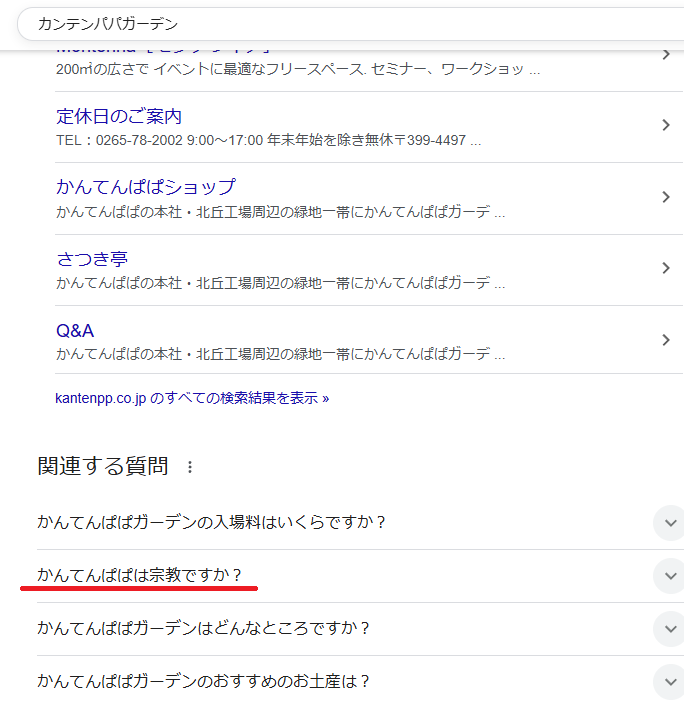Open the さつき亭 sitelink
Image resolution: width=684 pixels, height=708 pixels.
coord(92,259)
